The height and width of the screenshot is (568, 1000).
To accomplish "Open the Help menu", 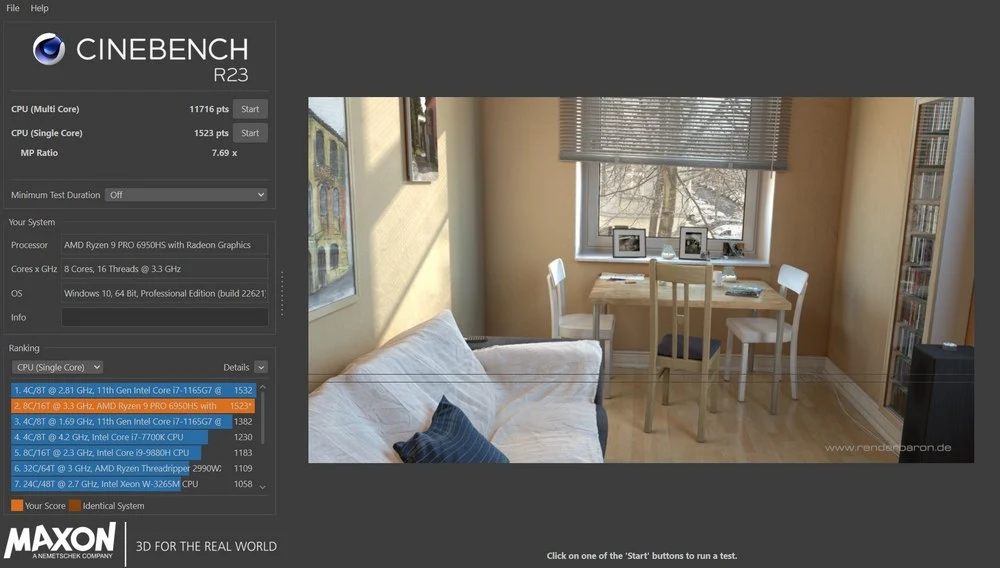I will coord(40,8).
